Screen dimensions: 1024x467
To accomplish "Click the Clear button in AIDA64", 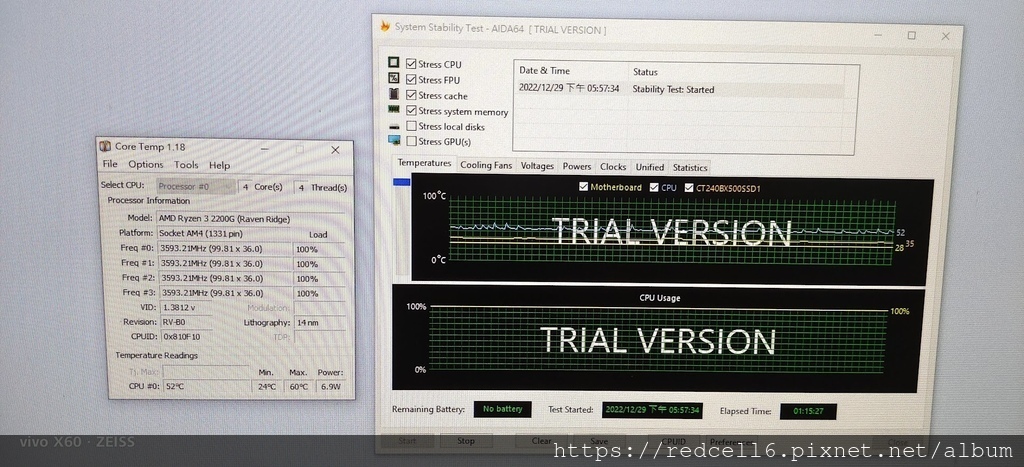I will (541, 441).
